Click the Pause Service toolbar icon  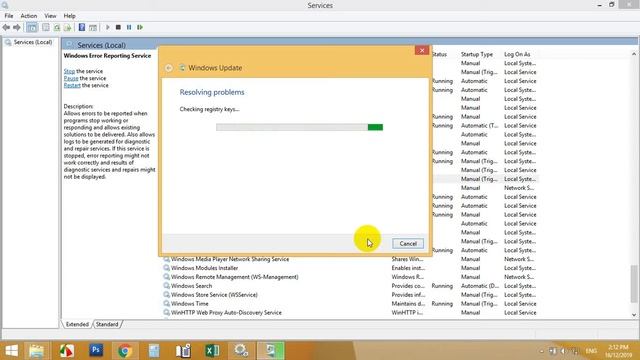tap(129, 27)
